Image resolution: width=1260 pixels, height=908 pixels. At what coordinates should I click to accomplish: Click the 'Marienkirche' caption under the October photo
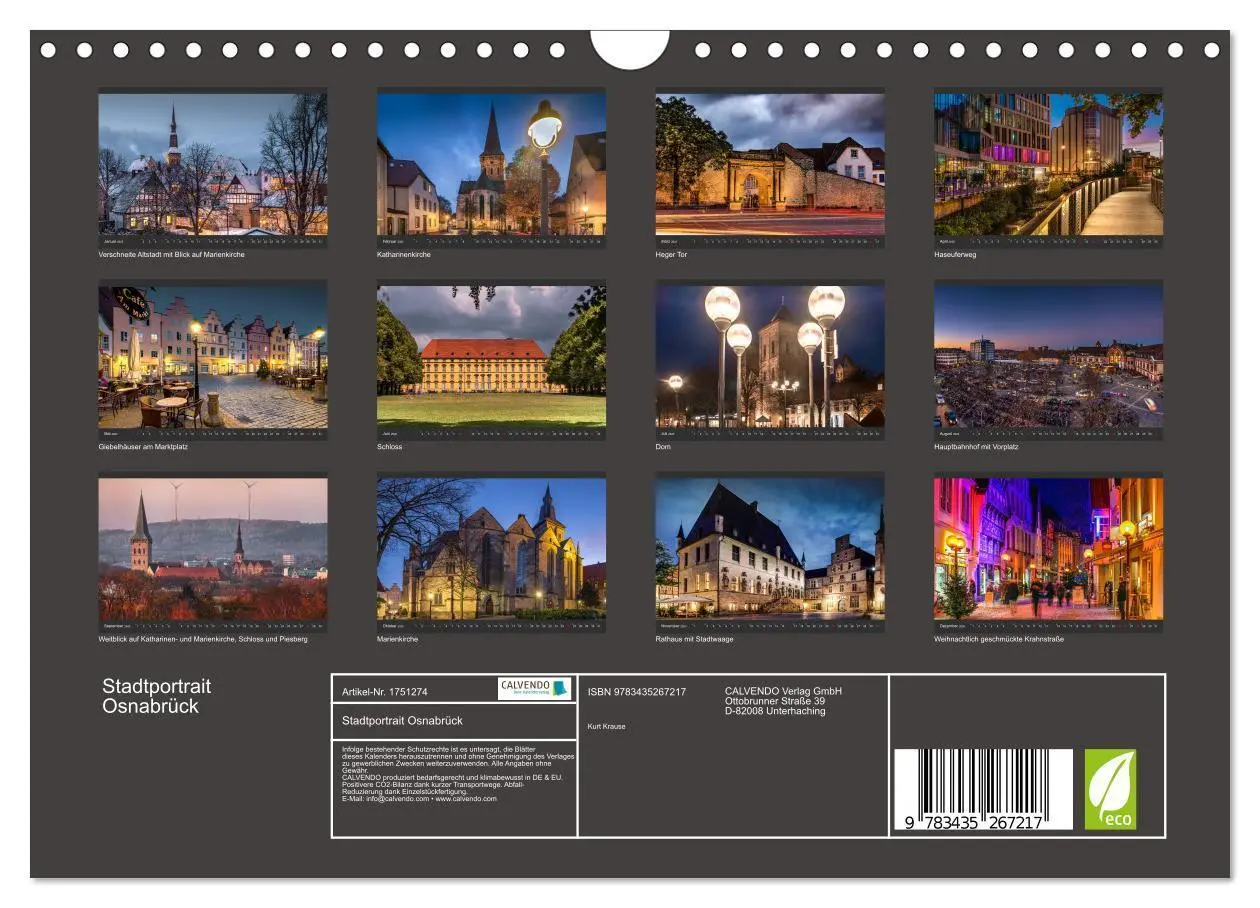(396, 639)
